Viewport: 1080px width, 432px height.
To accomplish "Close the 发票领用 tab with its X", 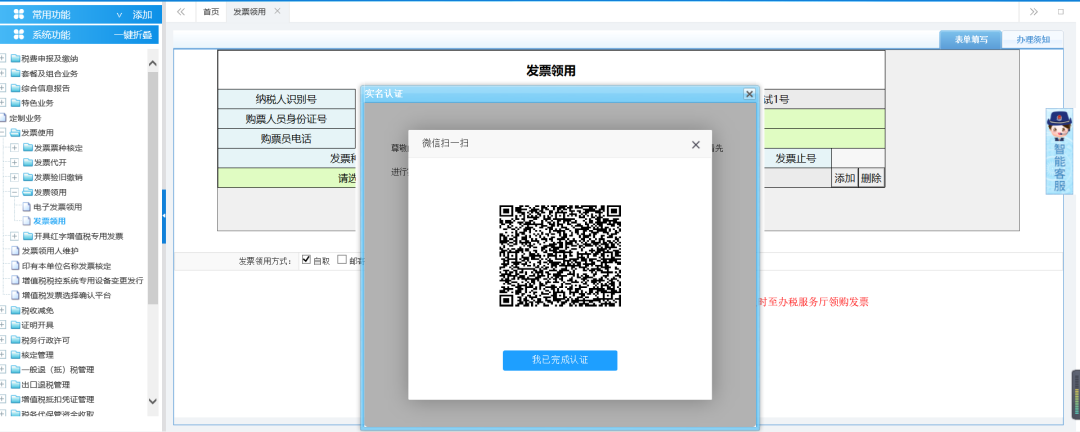I will click(278, 11).
